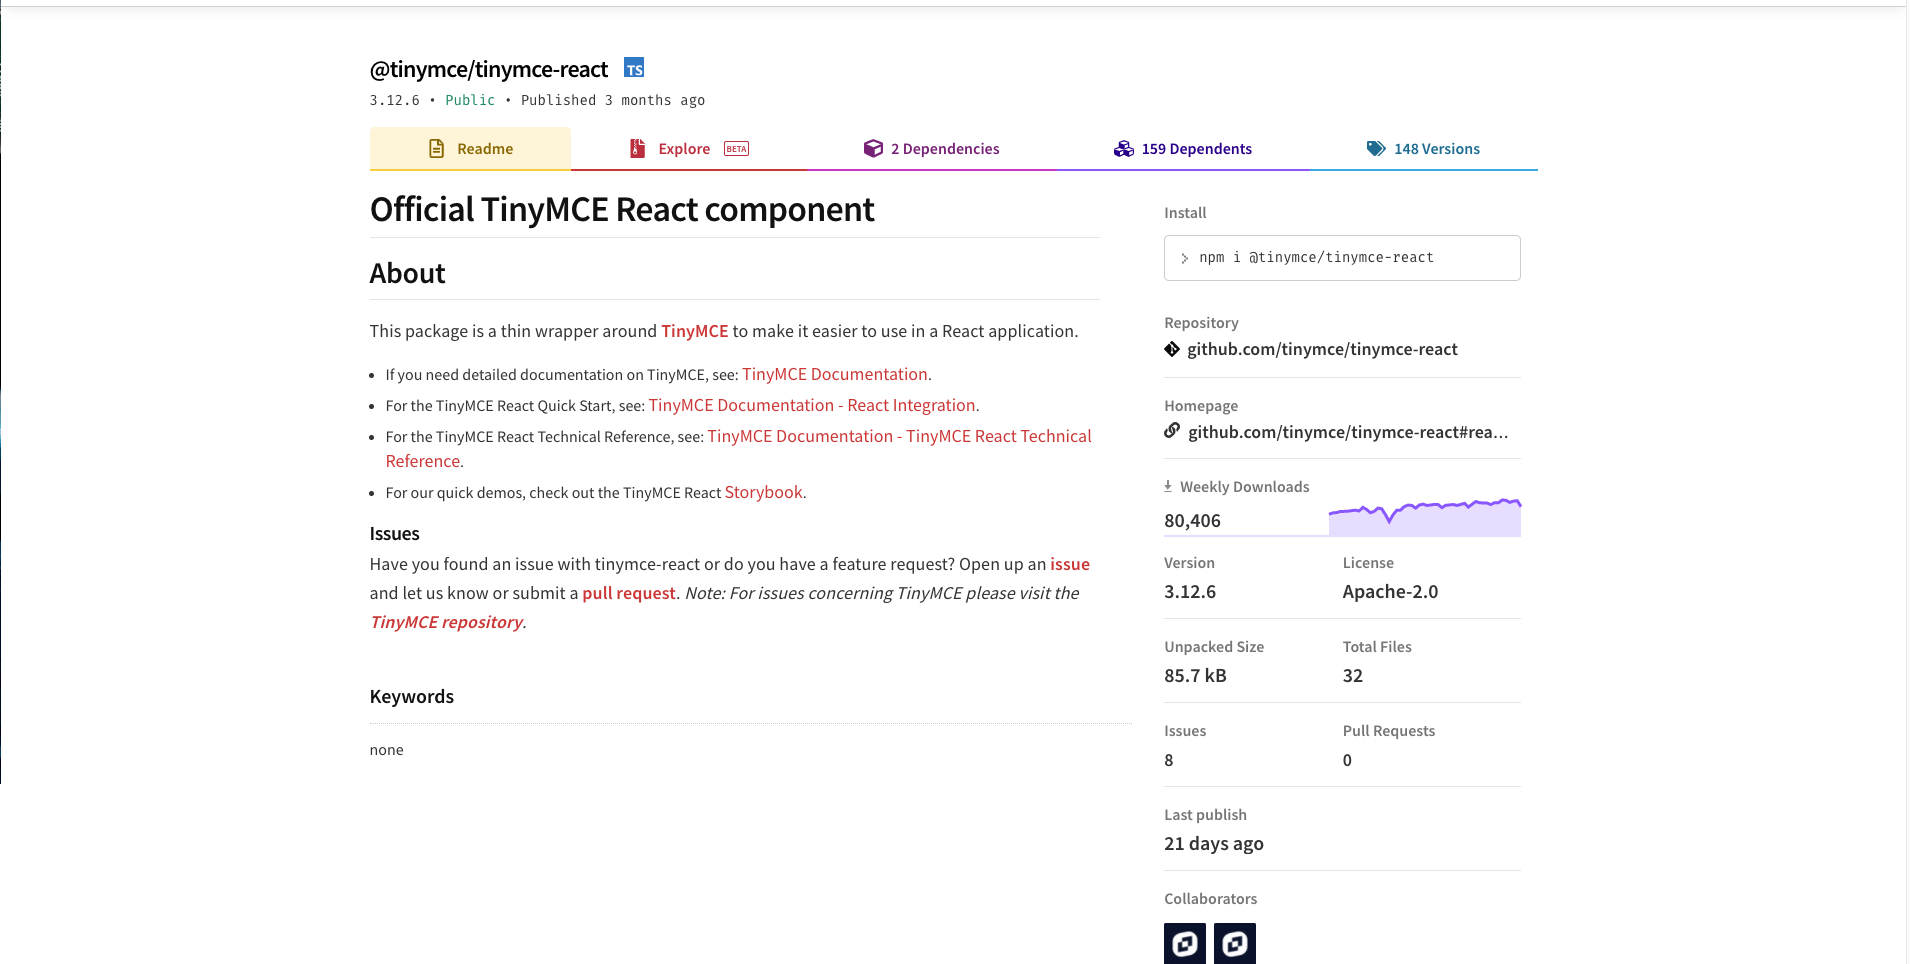The height and width of the screenshot is (964, 1910).
Task: Click the Pull Requests count 0
Action: [1347, 760]
